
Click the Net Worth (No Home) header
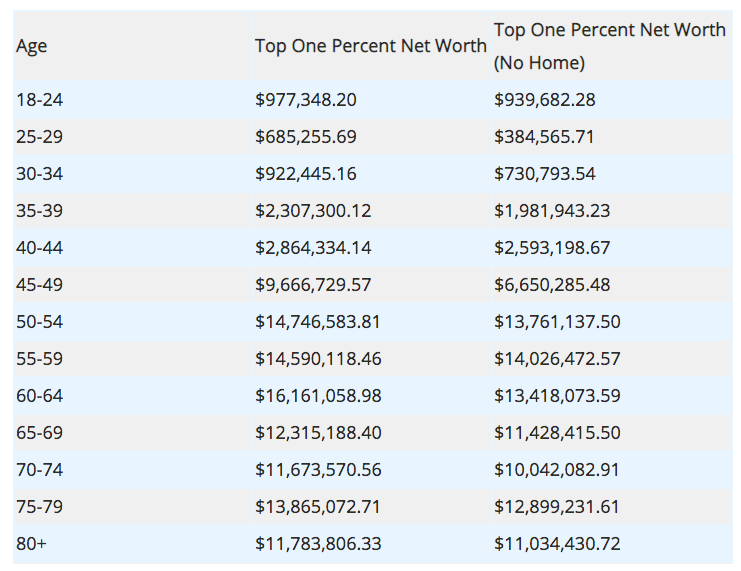[609, 46]
